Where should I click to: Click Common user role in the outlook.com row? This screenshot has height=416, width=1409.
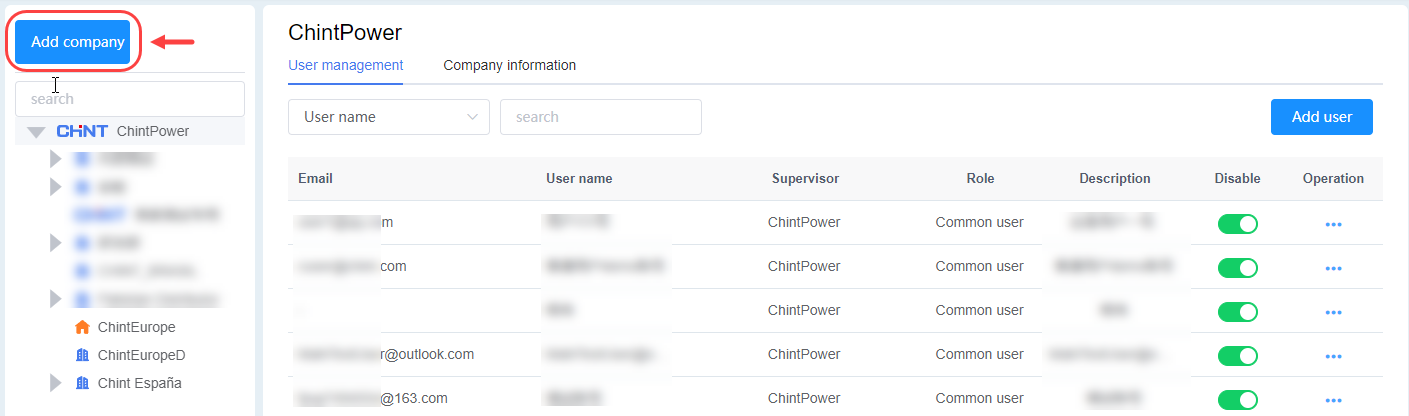(x=980, y=354)
